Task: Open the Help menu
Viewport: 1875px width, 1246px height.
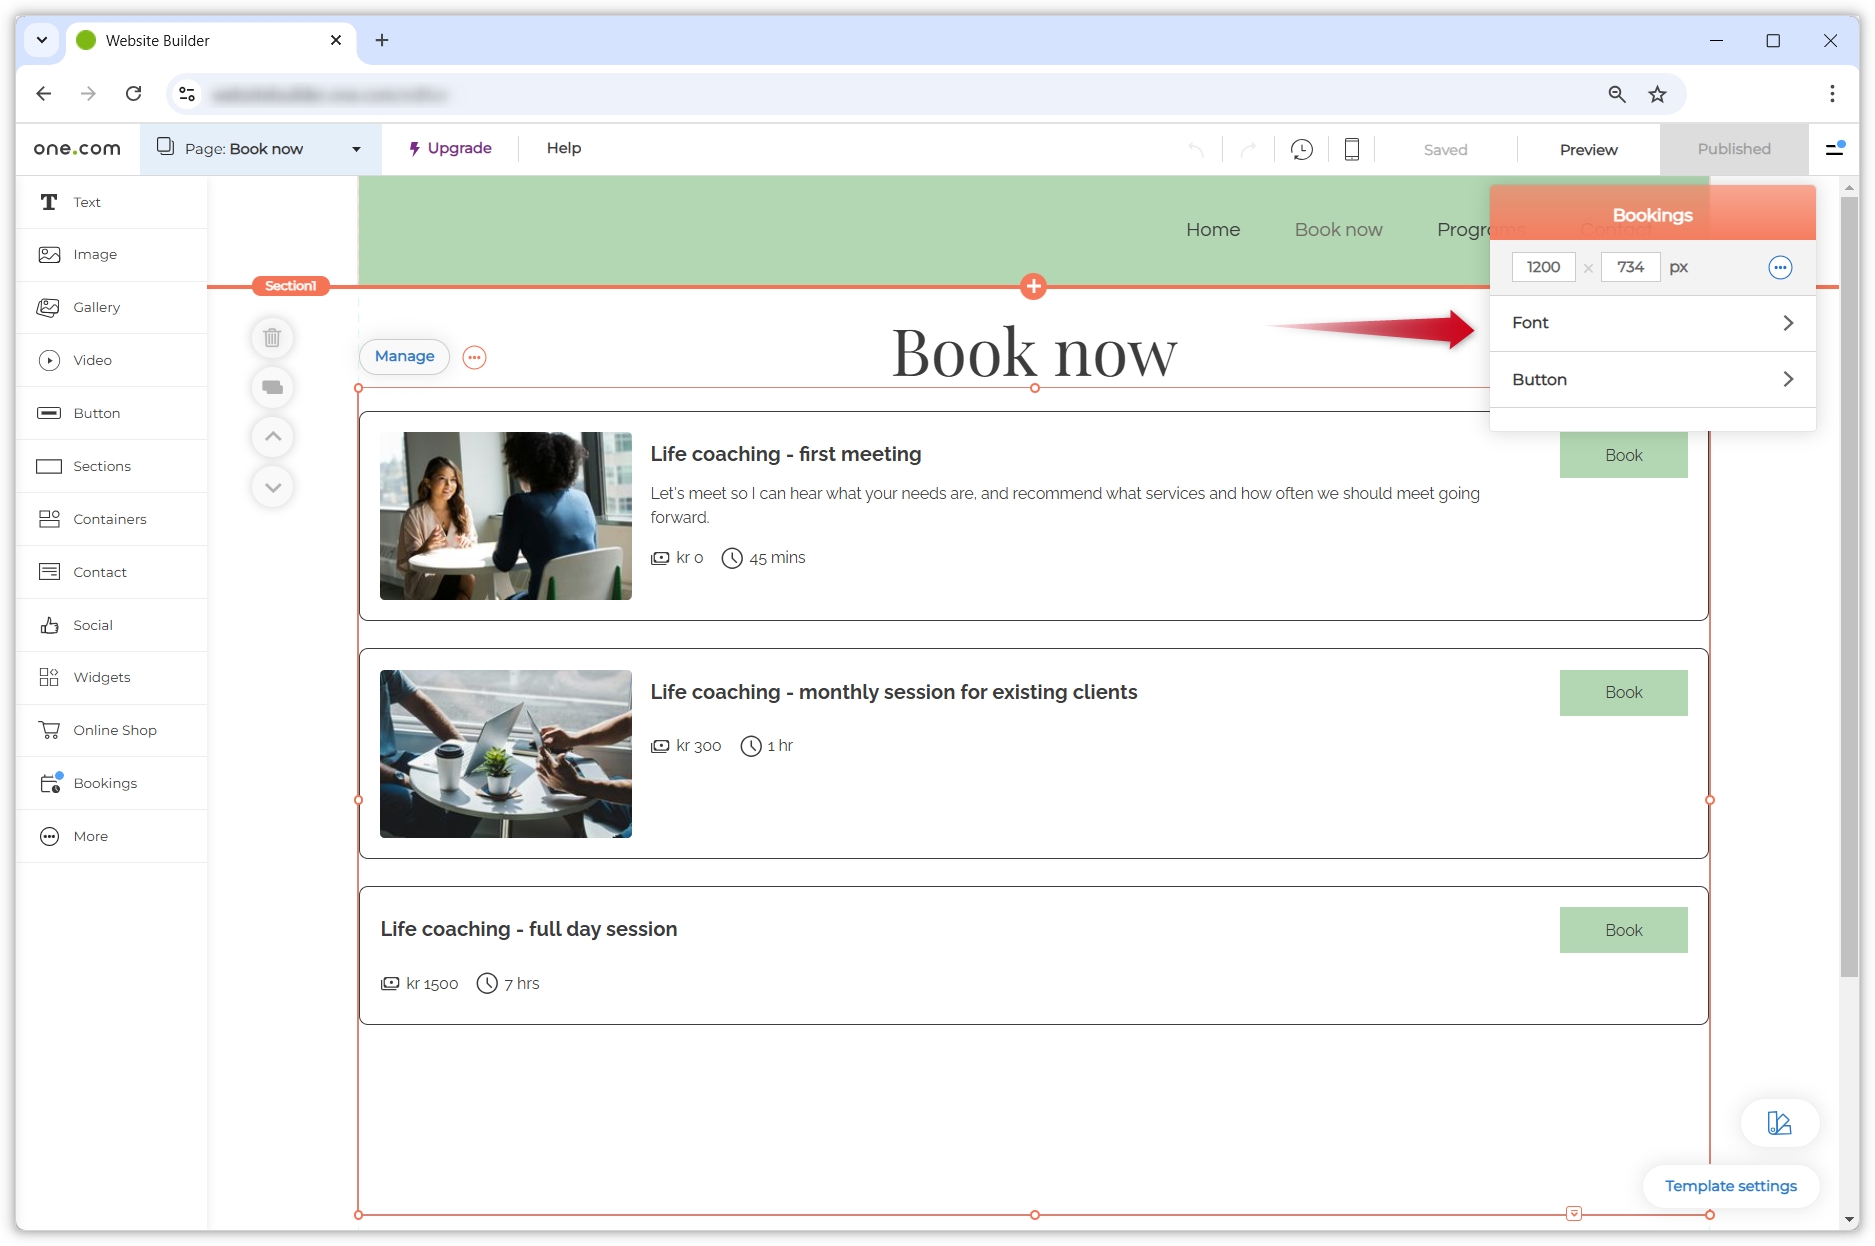Action: [x=563, y=147]
